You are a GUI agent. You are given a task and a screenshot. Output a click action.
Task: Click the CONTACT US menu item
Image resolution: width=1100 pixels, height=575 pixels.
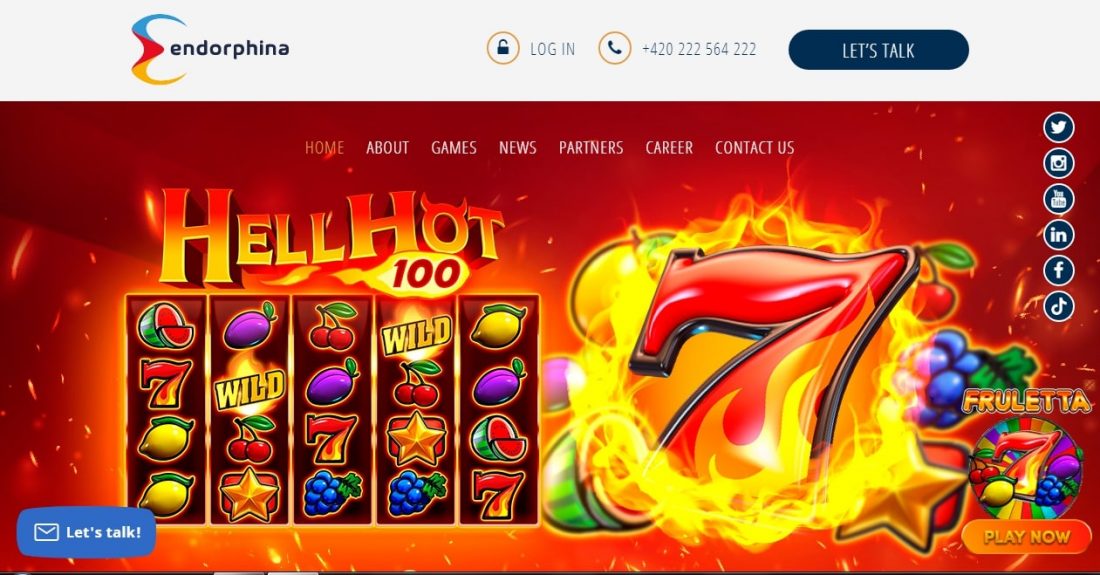tap(755, 148)
